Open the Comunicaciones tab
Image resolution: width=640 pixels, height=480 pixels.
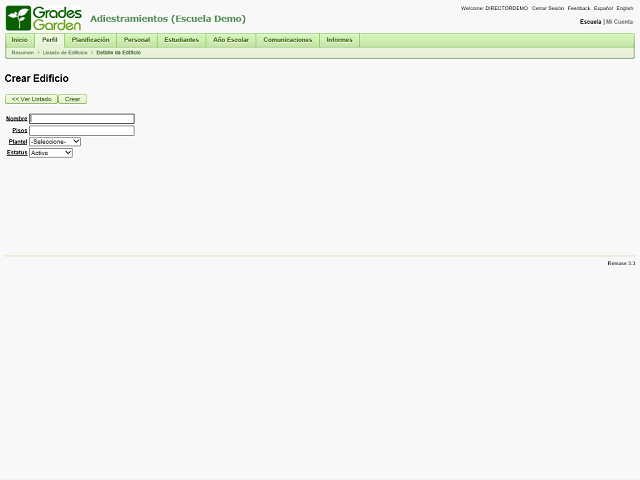[x=288, y=40]
